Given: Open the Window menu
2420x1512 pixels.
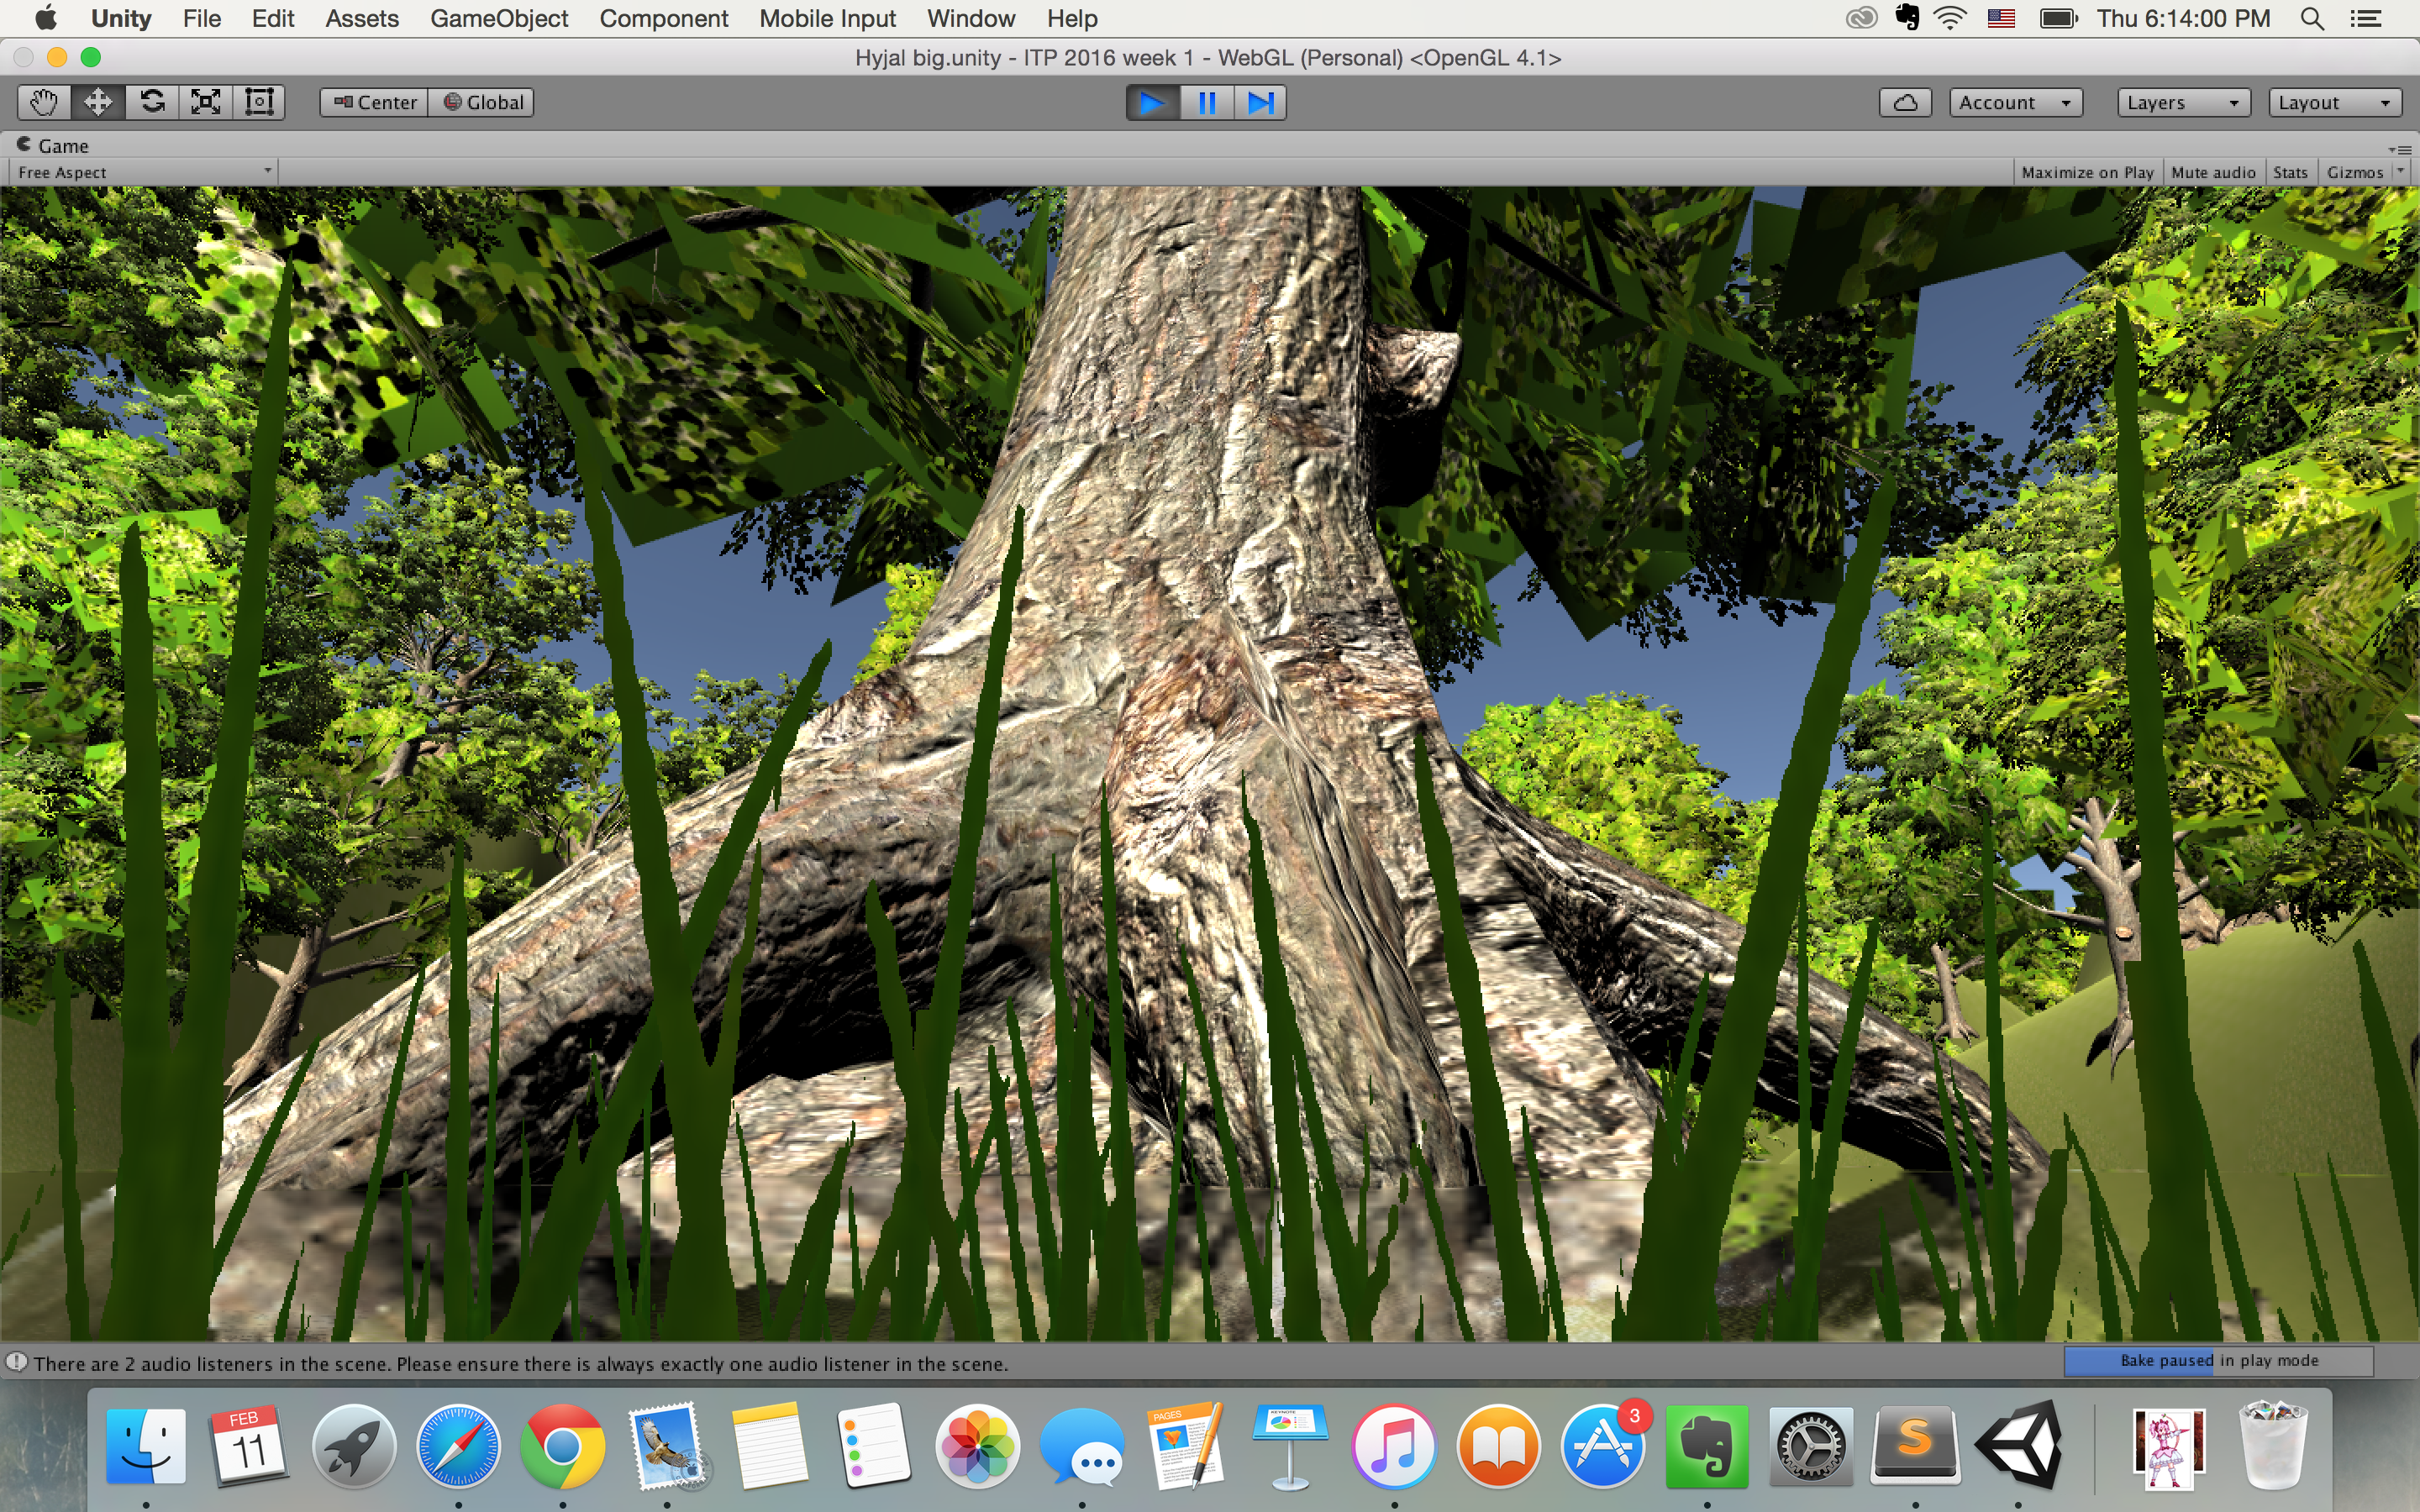Looking at the screenshot, I should 971,18.
